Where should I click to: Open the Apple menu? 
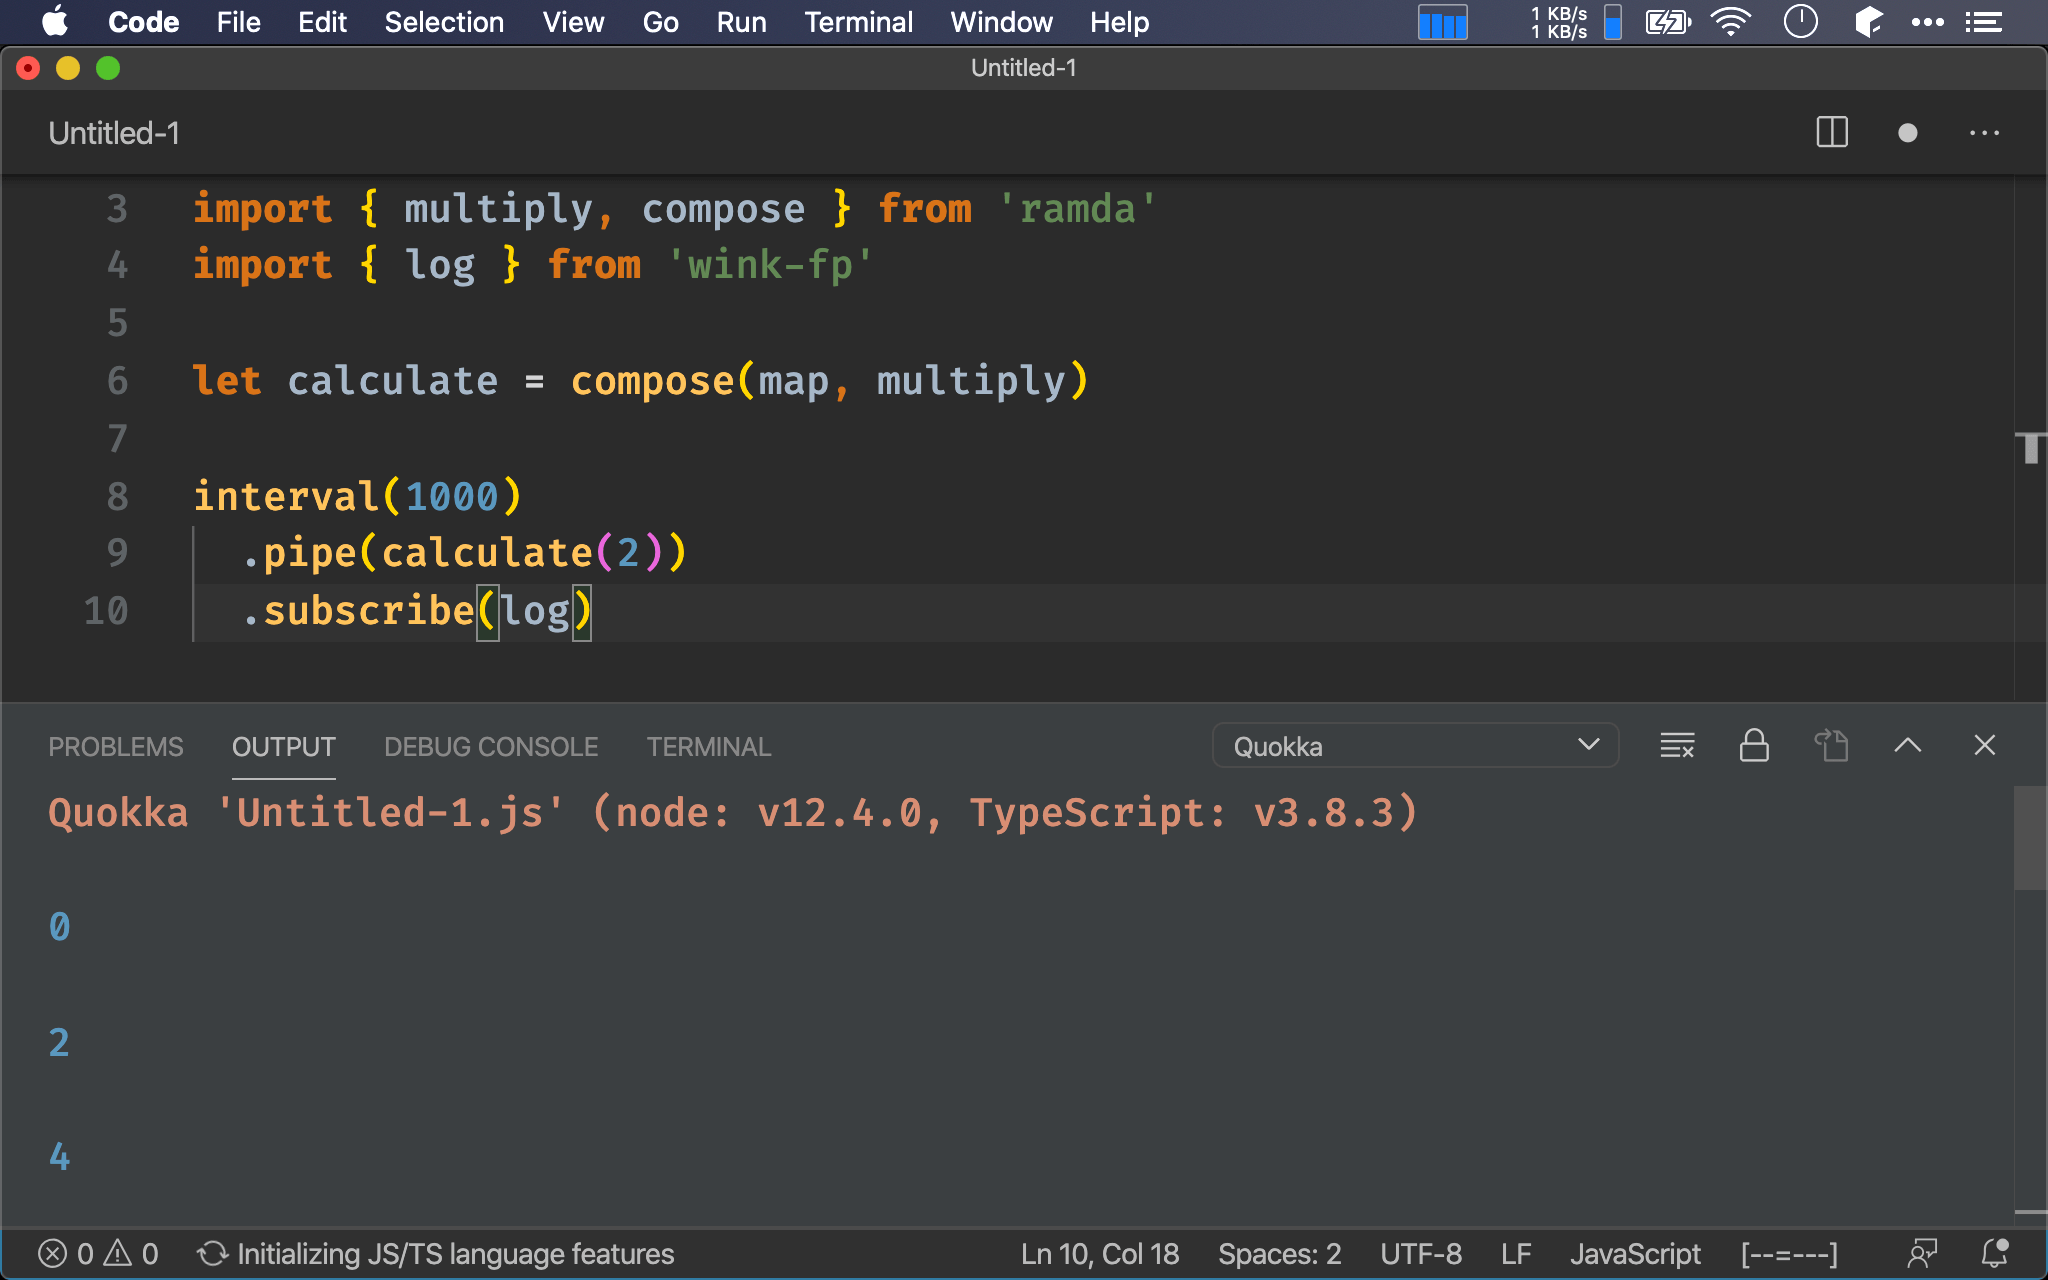55,22
